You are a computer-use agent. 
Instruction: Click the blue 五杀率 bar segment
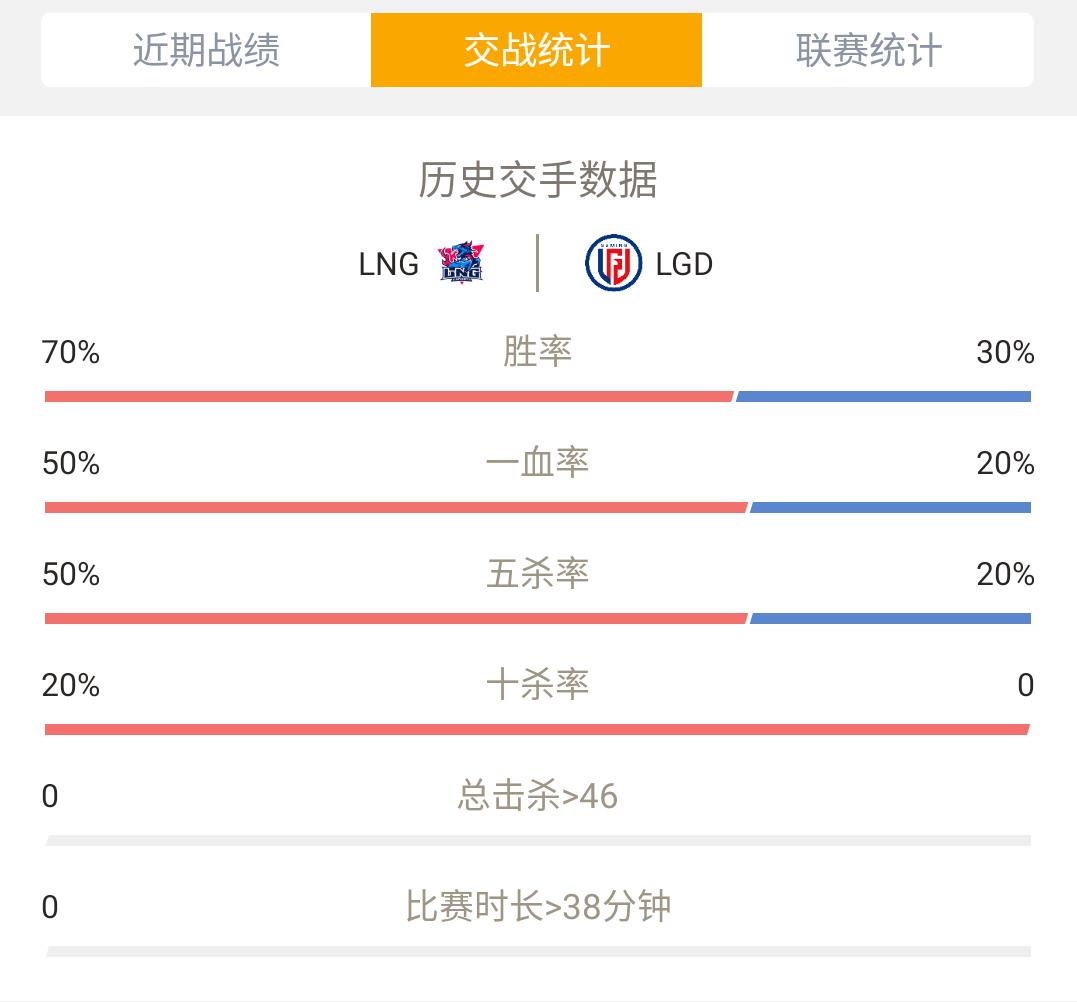890,619
